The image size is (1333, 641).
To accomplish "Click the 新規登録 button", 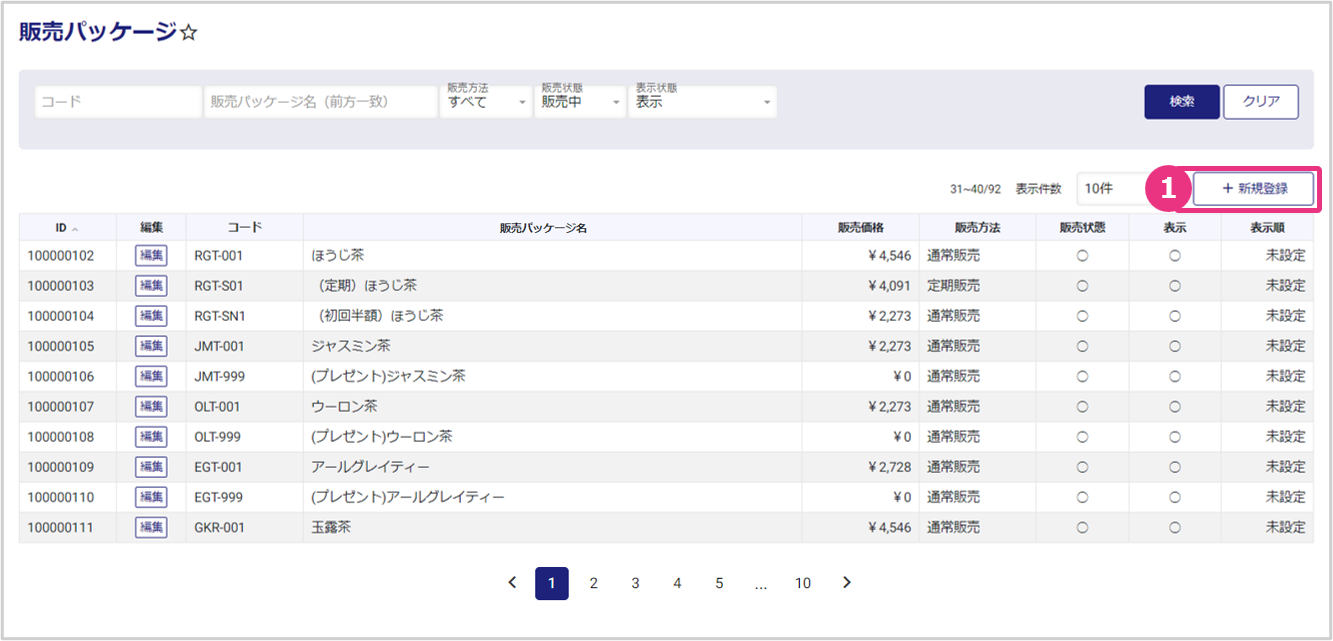I will click(1253, 189).
